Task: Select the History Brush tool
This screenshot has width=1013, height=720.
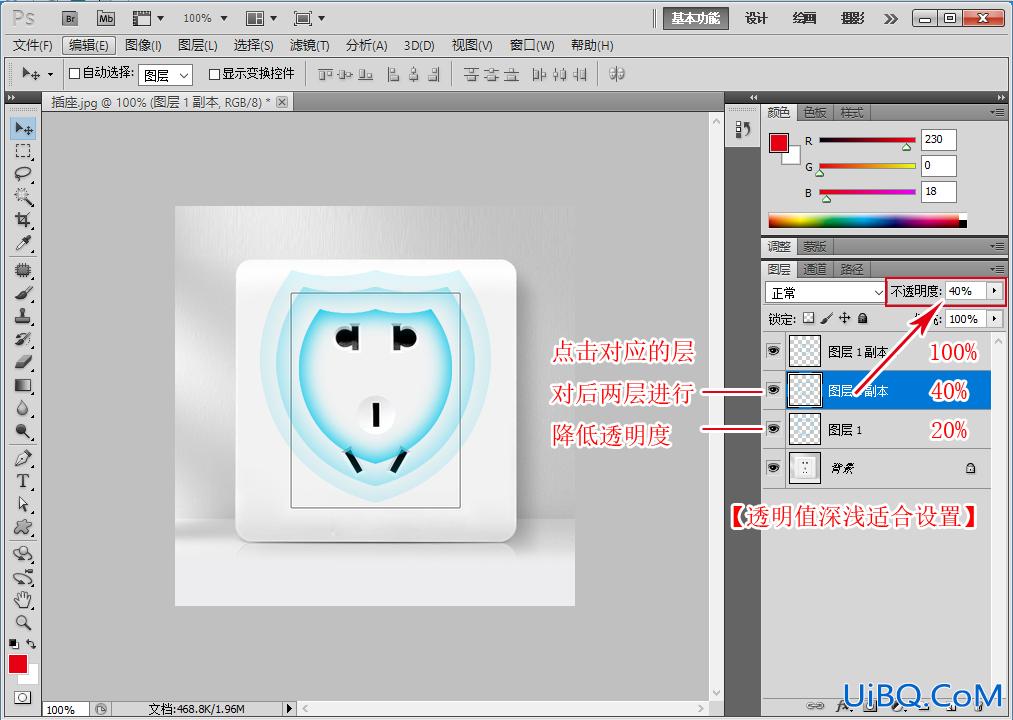Action: coord(23,339)
